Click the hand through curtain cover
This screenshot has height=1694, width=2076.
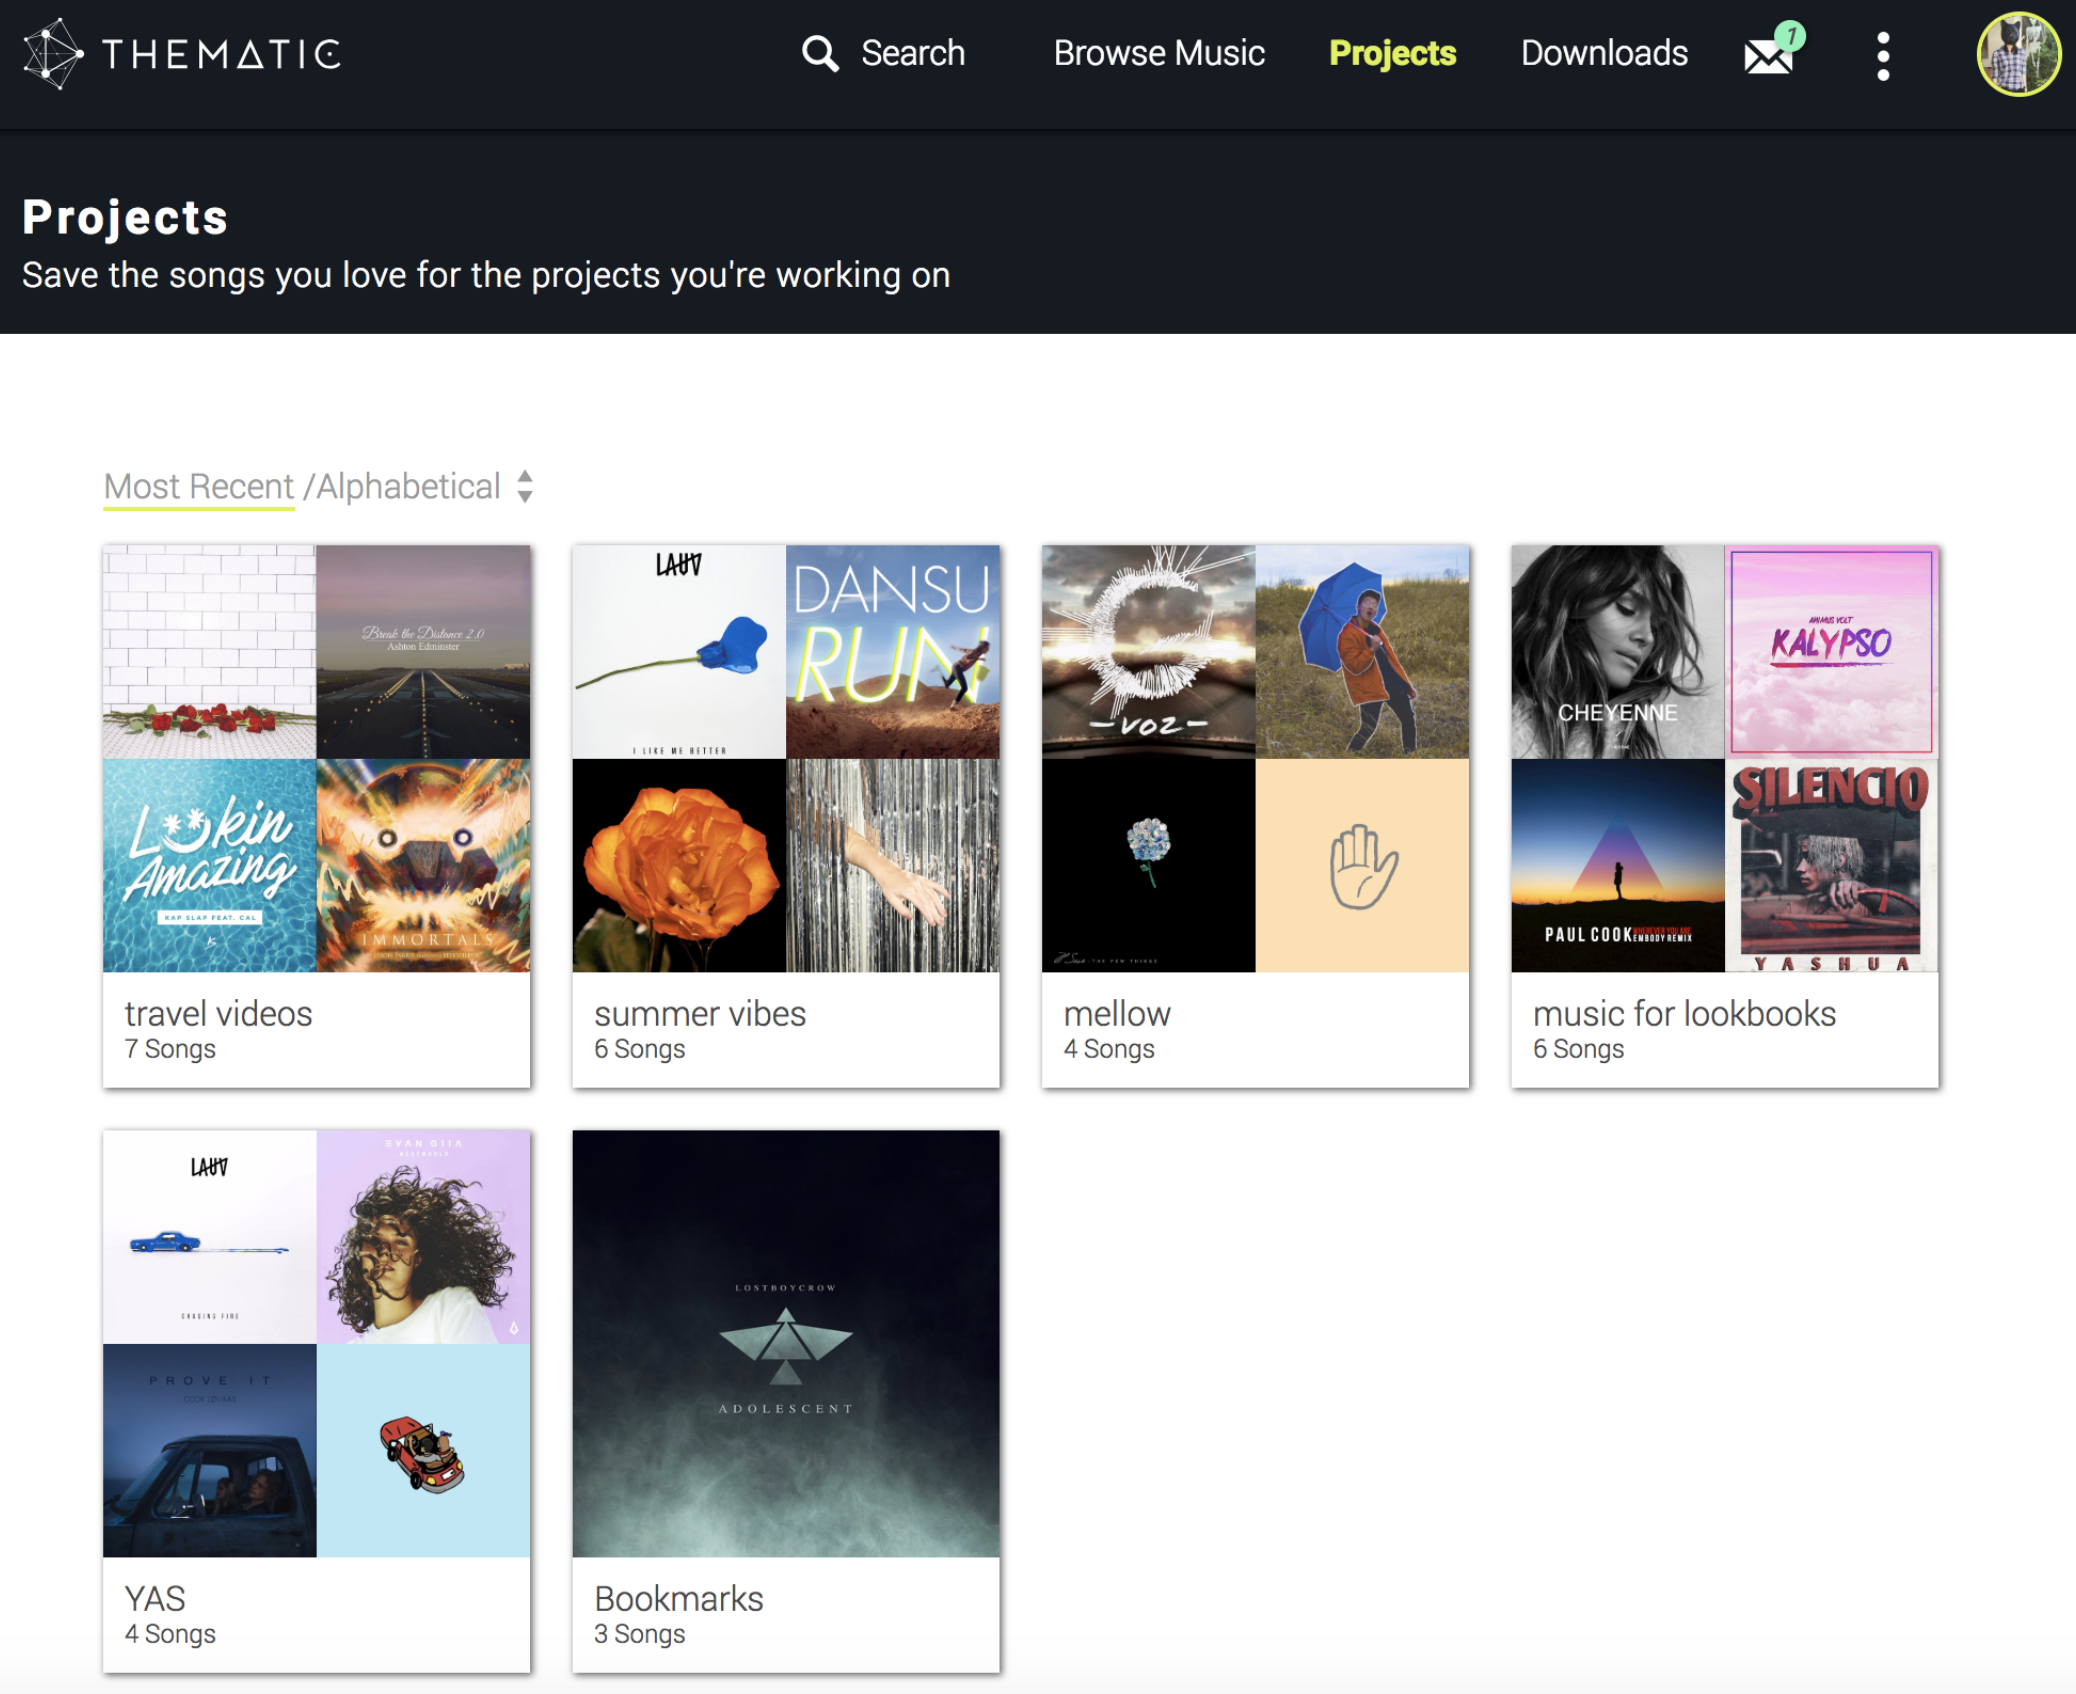[x=892, y=866]
